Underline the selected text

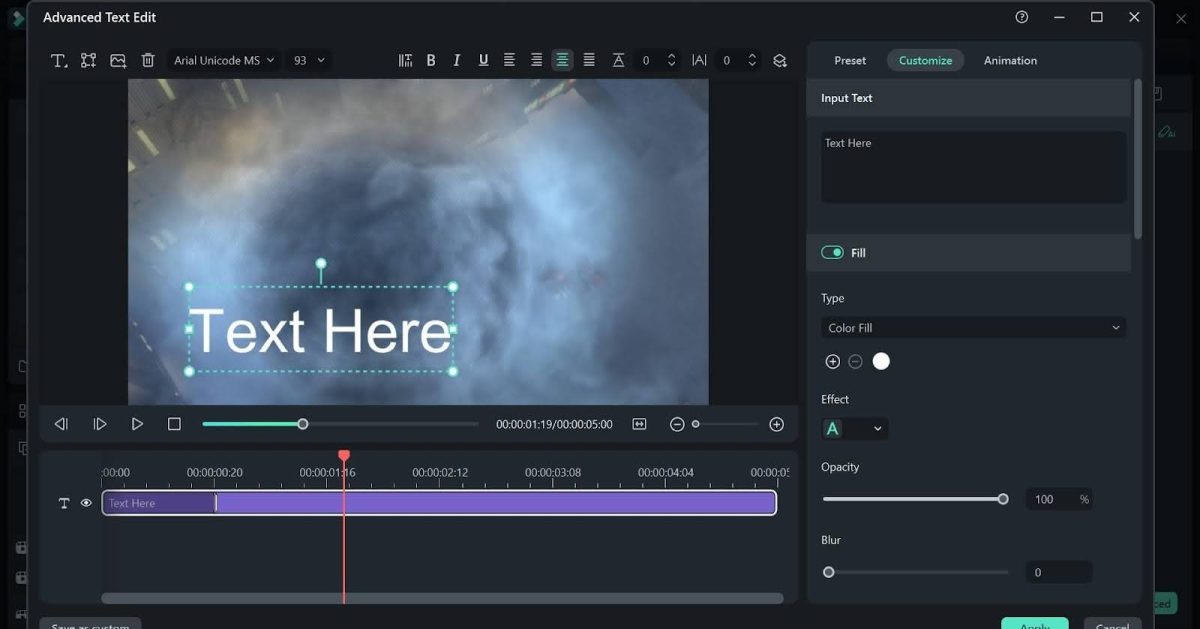[483, 60]
